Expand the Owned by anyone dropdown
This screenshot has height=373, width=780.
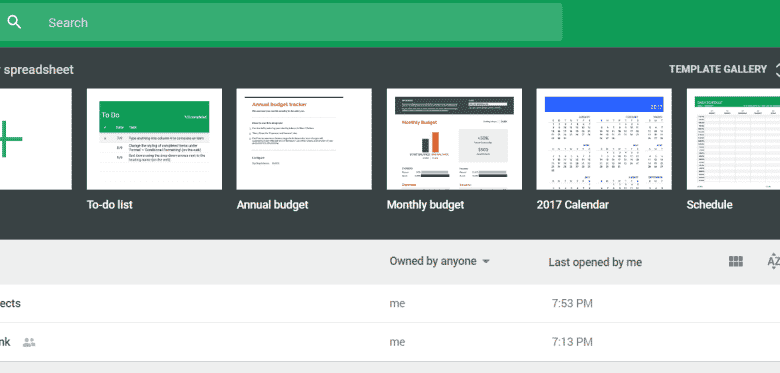coord(440,261)
